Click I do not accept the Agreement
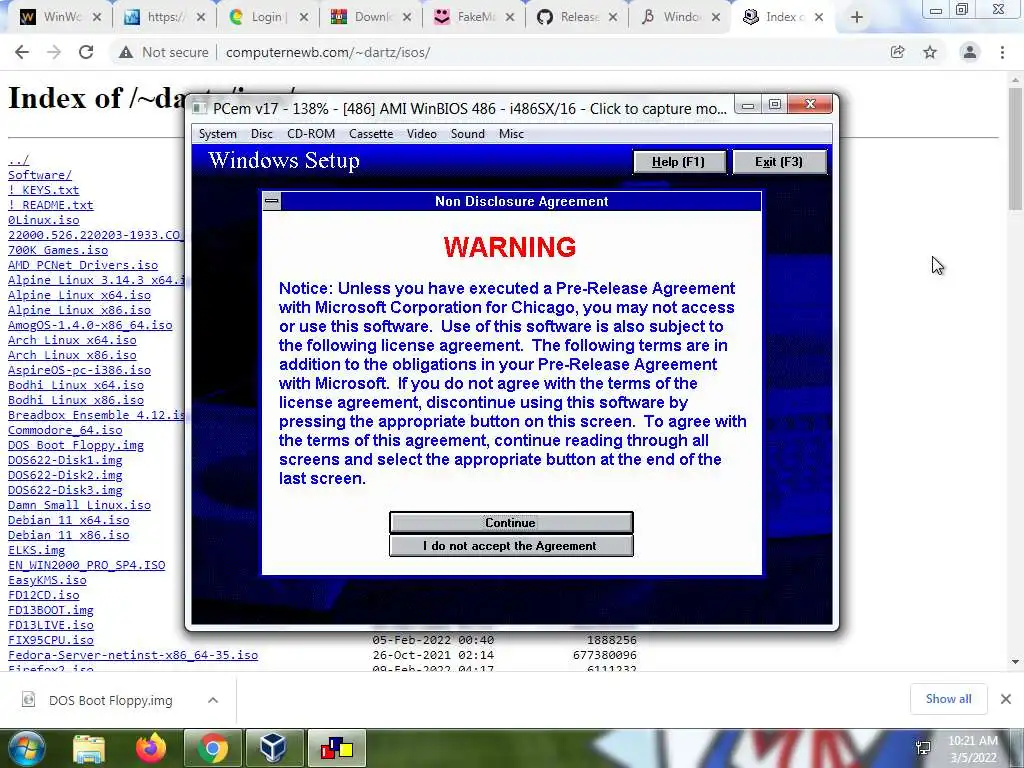The image size is (1024, 768). pos(511,546)
